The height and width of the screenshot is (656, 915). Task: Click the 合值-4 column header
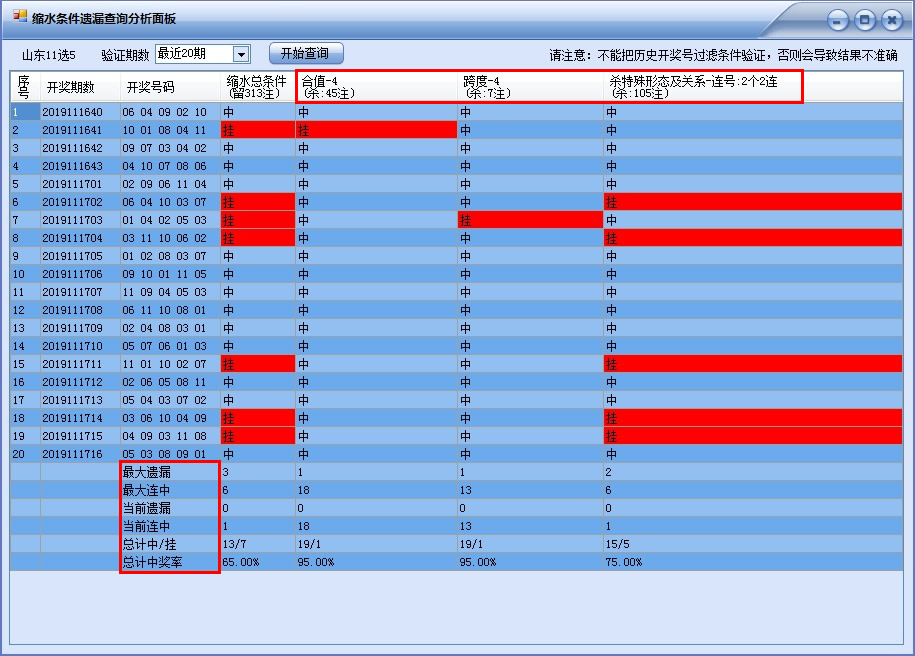376,87
